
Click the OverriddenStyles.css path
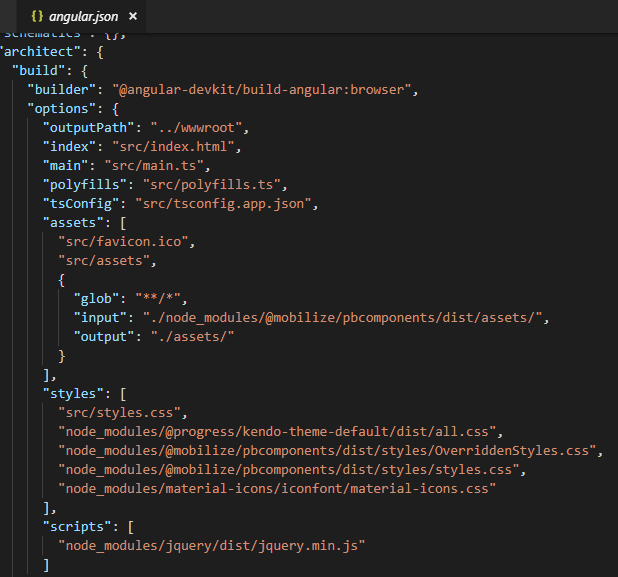tap(327, 450)
